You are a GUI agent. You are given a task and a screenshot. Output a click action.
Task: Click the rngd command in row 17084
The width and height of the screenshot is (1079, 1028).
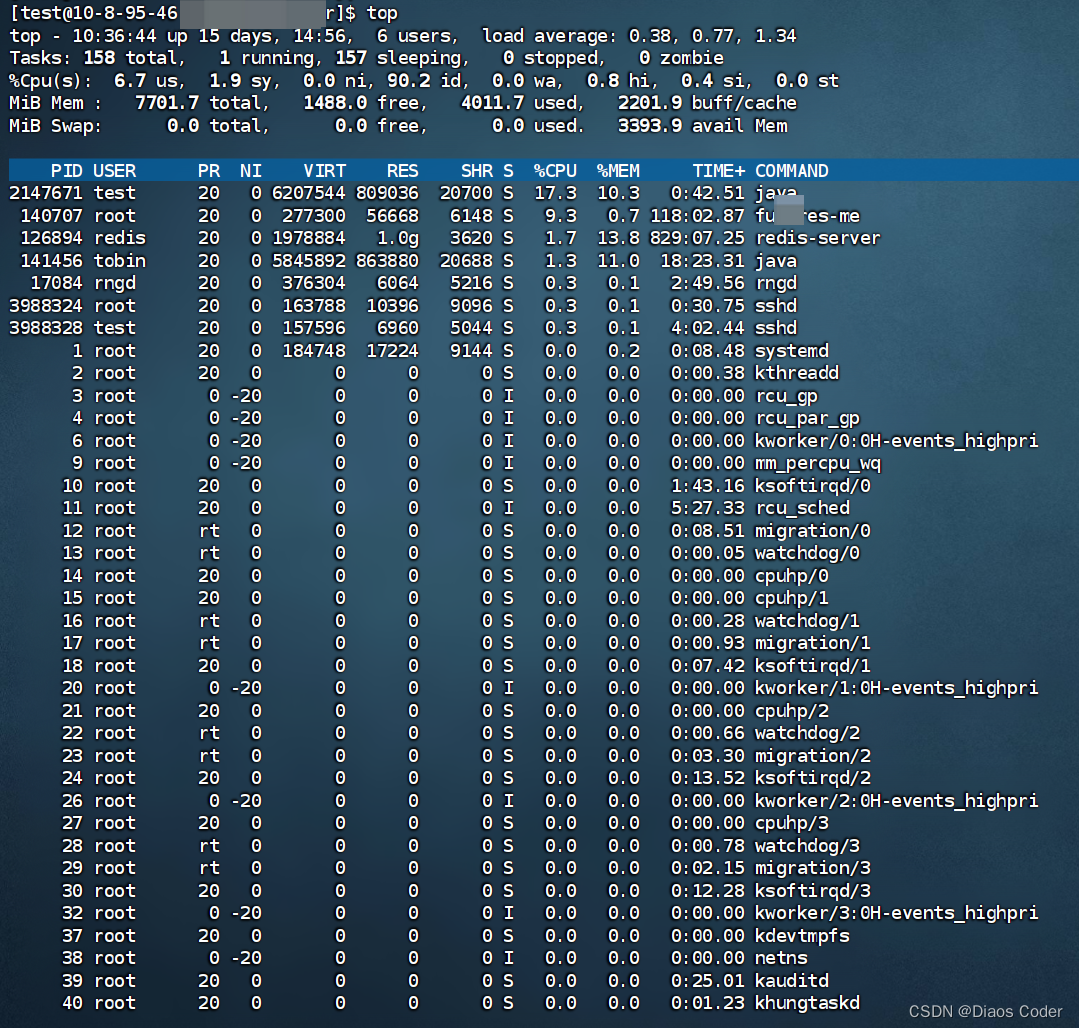pos(776,283)
